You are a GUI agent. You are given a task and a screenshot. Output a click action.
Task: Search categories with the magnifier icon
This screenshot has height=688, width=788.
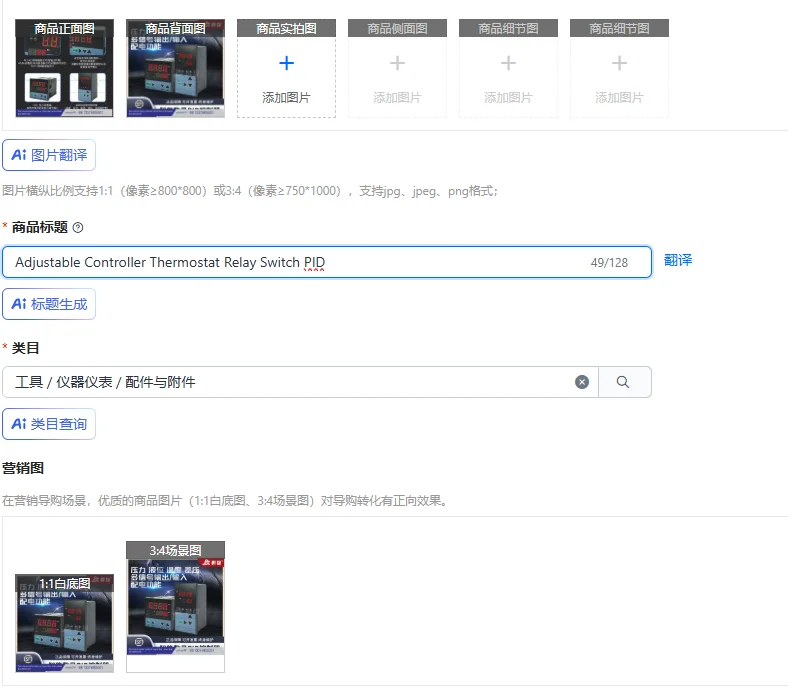(623, 382)
